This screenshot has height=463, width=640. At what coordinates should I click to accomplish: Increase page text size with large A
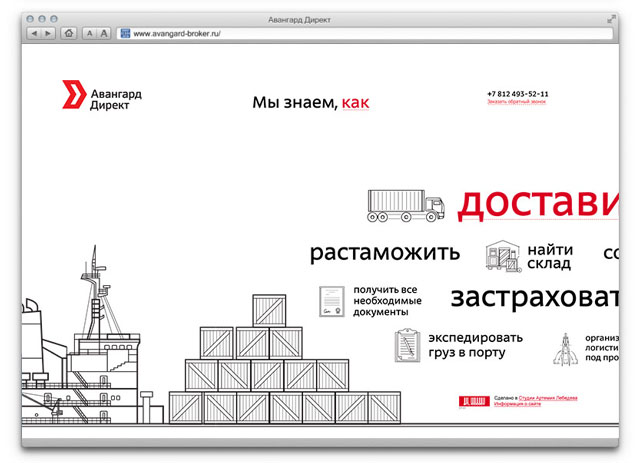[x=103, y=33]
